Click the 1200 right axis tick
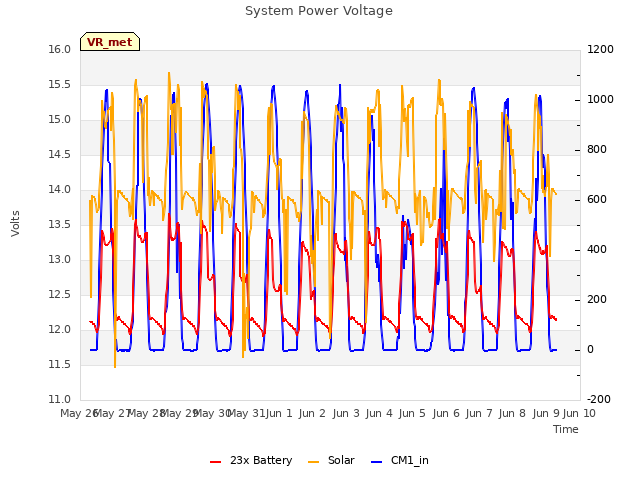 pos(600,49)
